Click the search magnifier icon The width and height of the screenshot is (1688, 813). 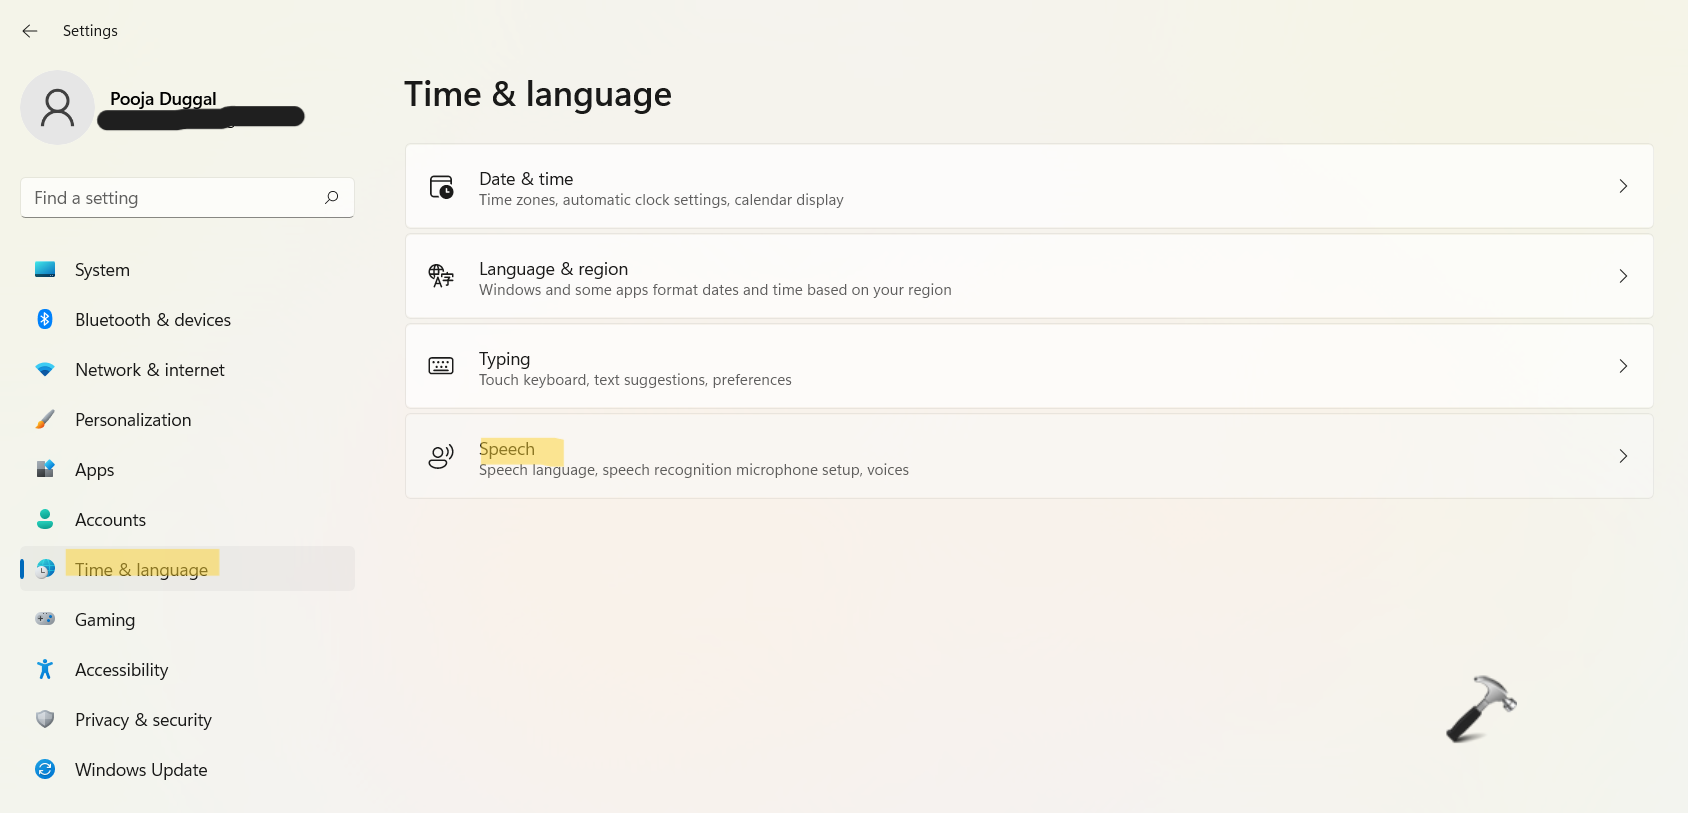click(332, 198)
